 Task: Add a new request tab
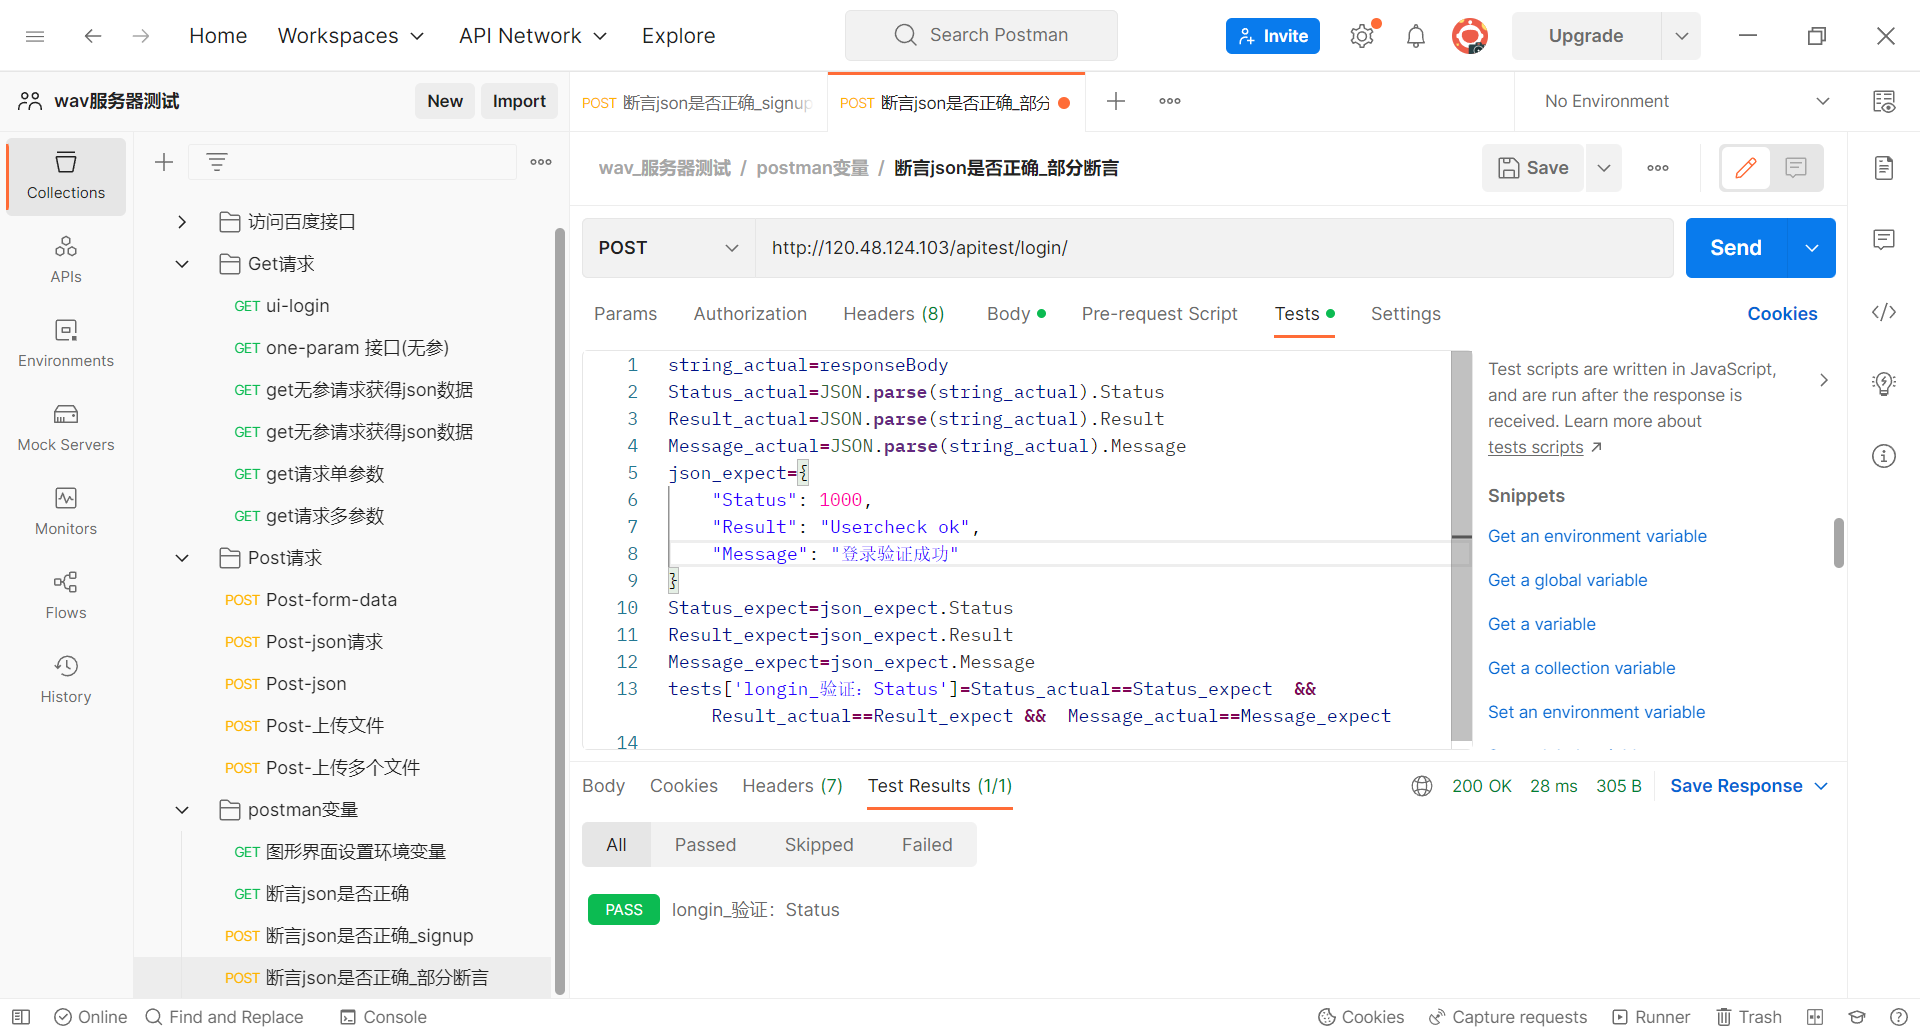1116,101
